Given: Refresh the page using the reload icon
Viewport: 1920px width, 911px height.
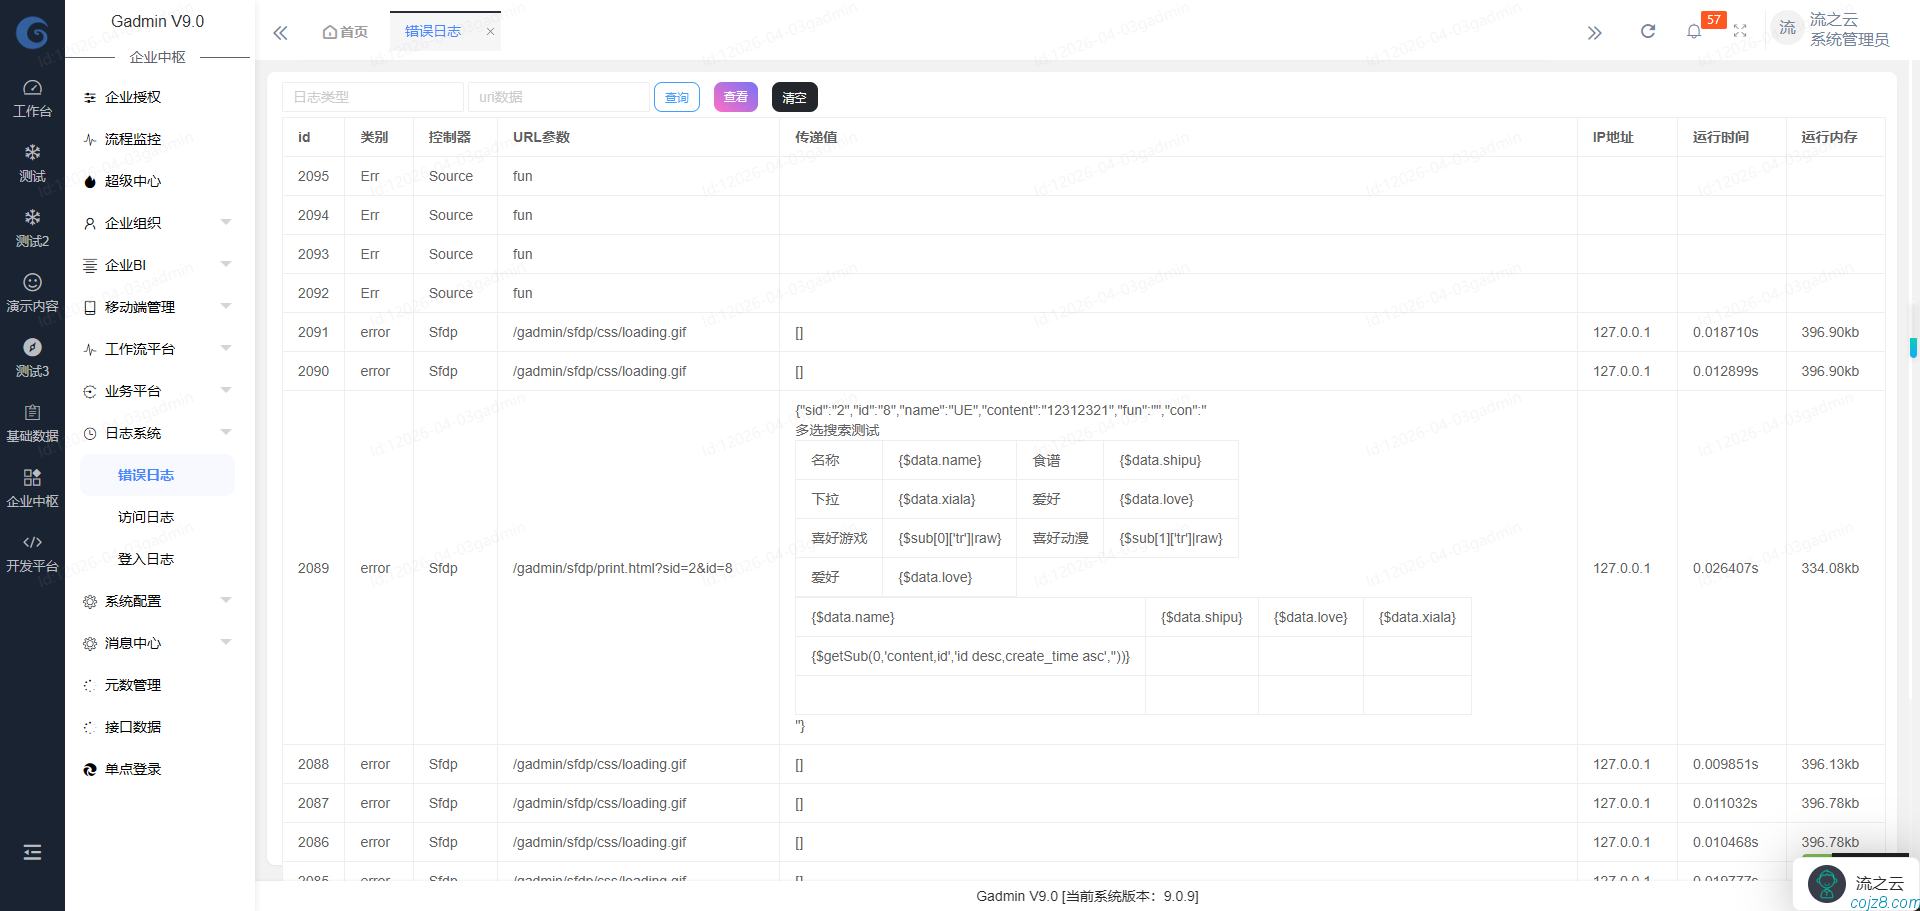Looking at the screenshot, I should [1647, 31].
